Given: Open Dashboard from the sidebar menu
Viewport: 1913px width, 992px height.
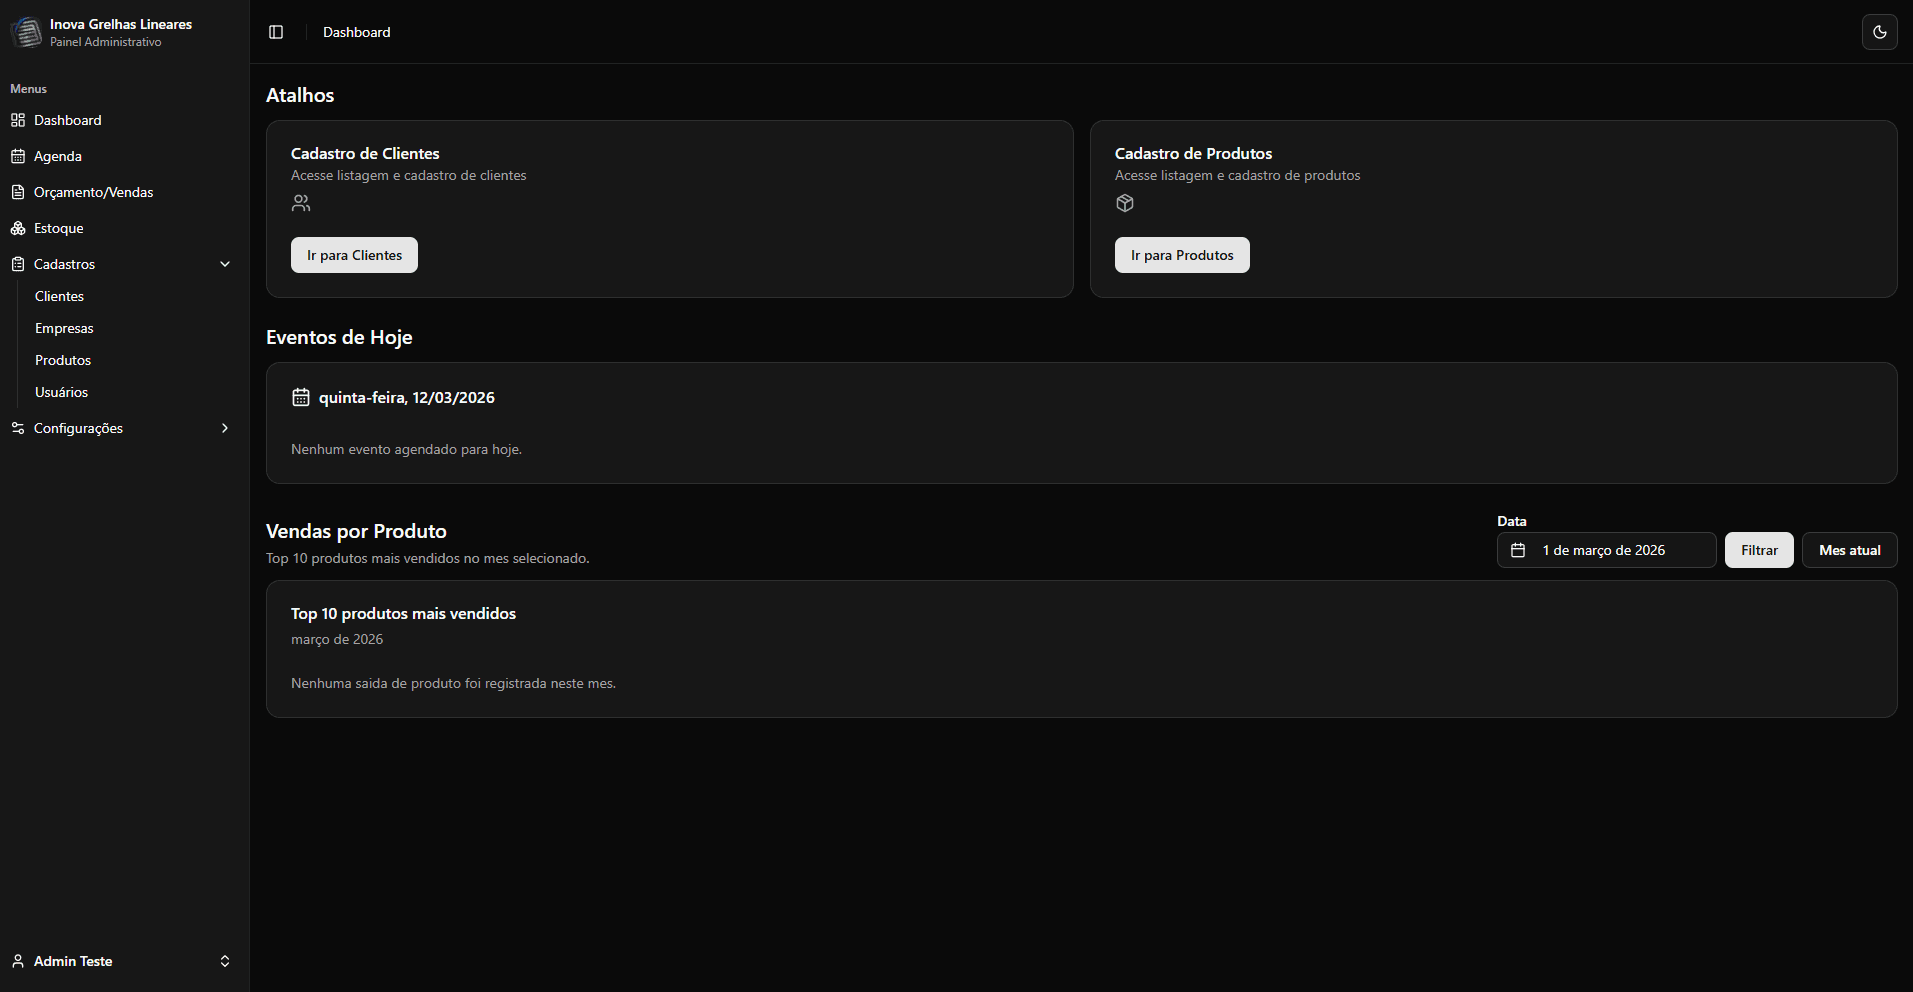Looking at the screenshot, I should [67, 120].
